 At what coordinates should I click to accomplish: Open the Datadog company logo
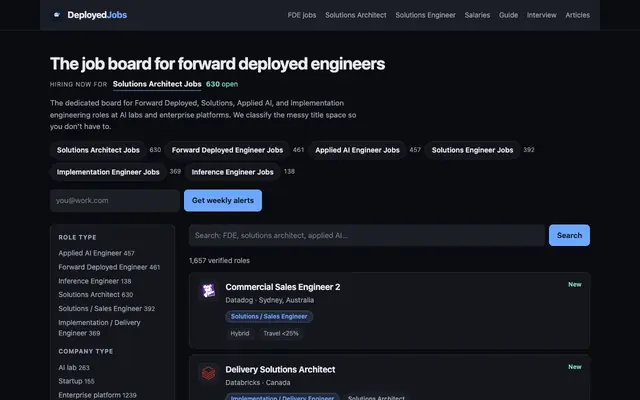click(x=209, y=291)
